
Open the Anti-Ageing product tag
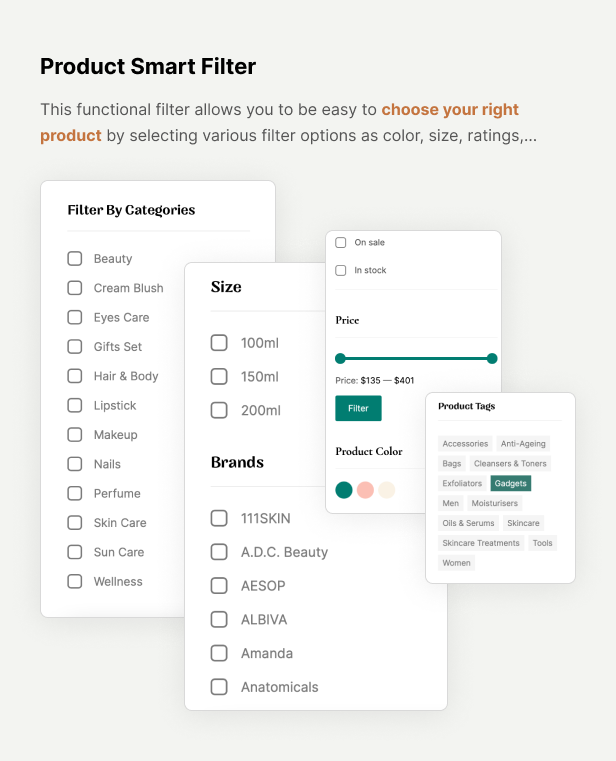pos(523,444)
